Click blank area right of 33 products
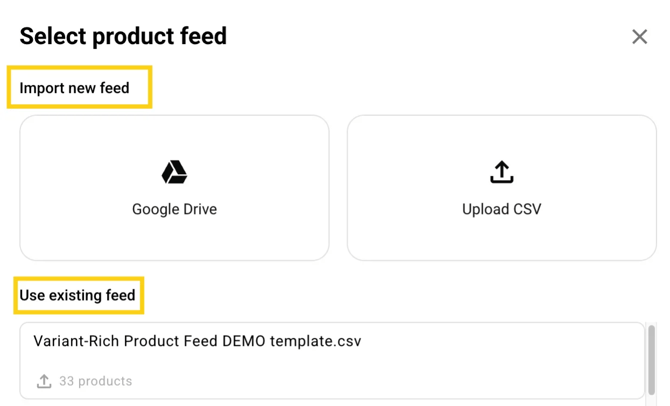Screen dimensions: 670x406 pyautogui.click(x=400, y=381)
